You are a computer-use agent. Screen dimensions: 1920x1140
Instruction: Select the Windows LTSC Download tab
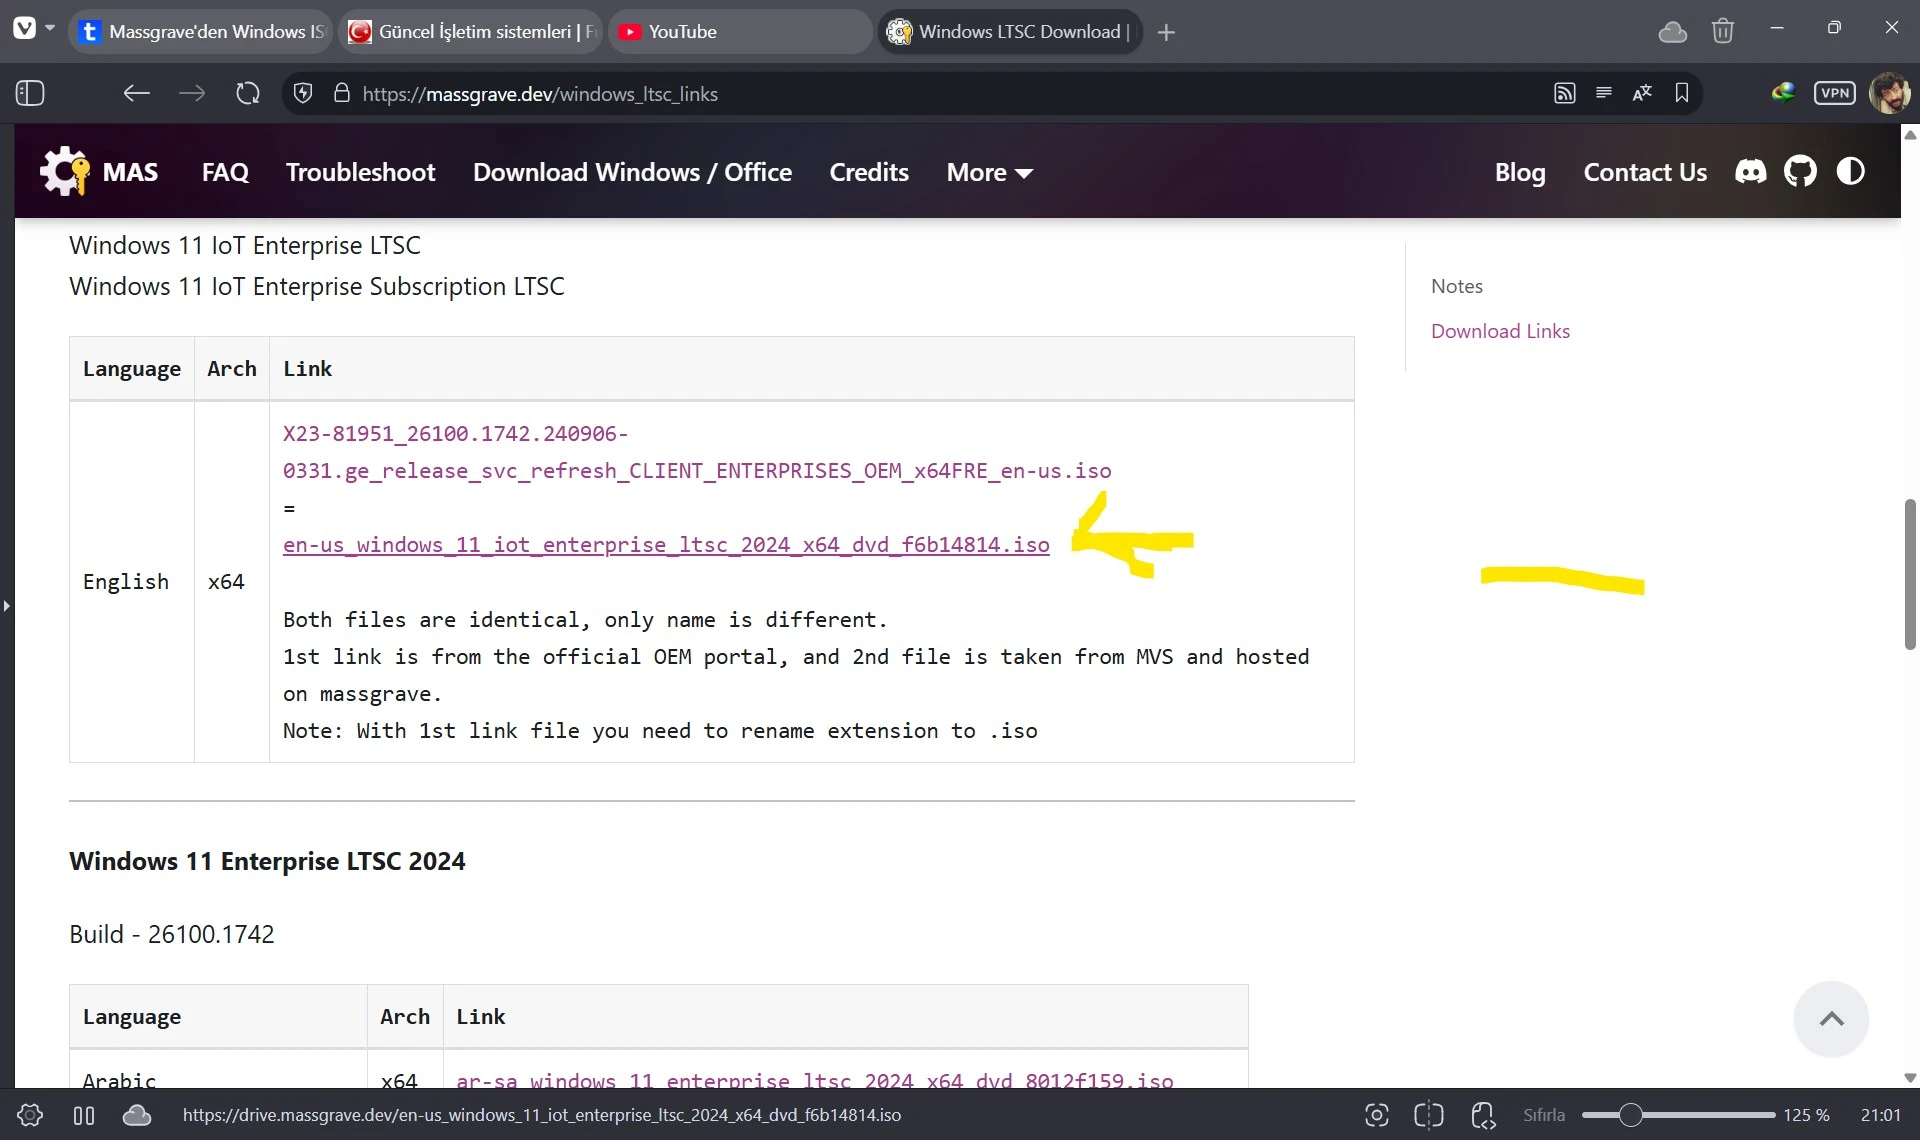click(1010, 32)
